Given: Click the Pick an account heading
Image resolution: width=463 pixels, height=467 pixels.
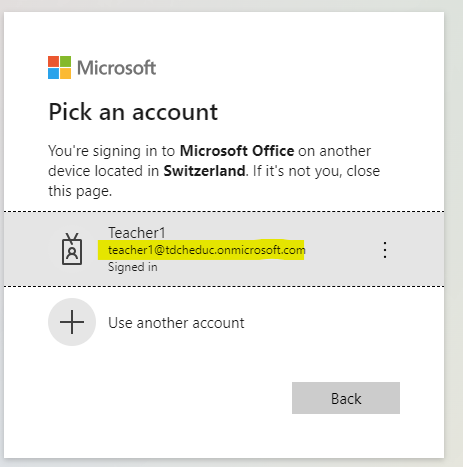Looking at the screenshot, I should click(x=133, y=112).
